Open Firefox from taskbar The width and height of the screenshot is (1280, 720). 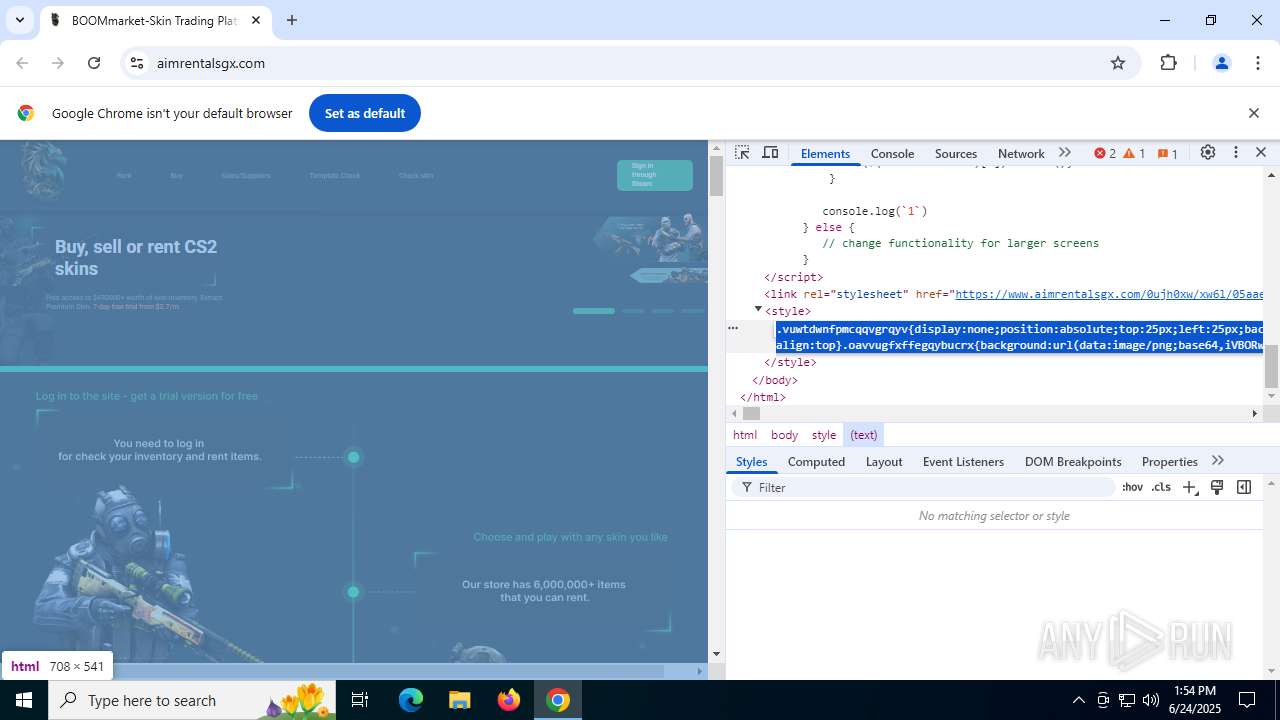coord(509,700)
